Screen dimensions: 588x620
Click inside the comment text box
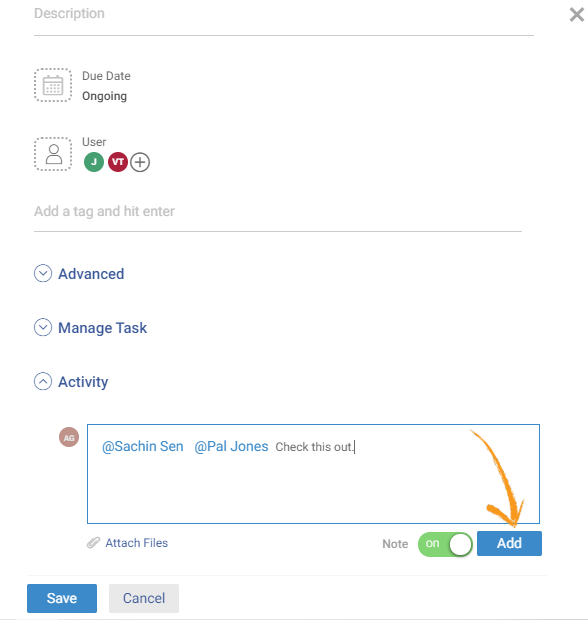pos(313,474)
